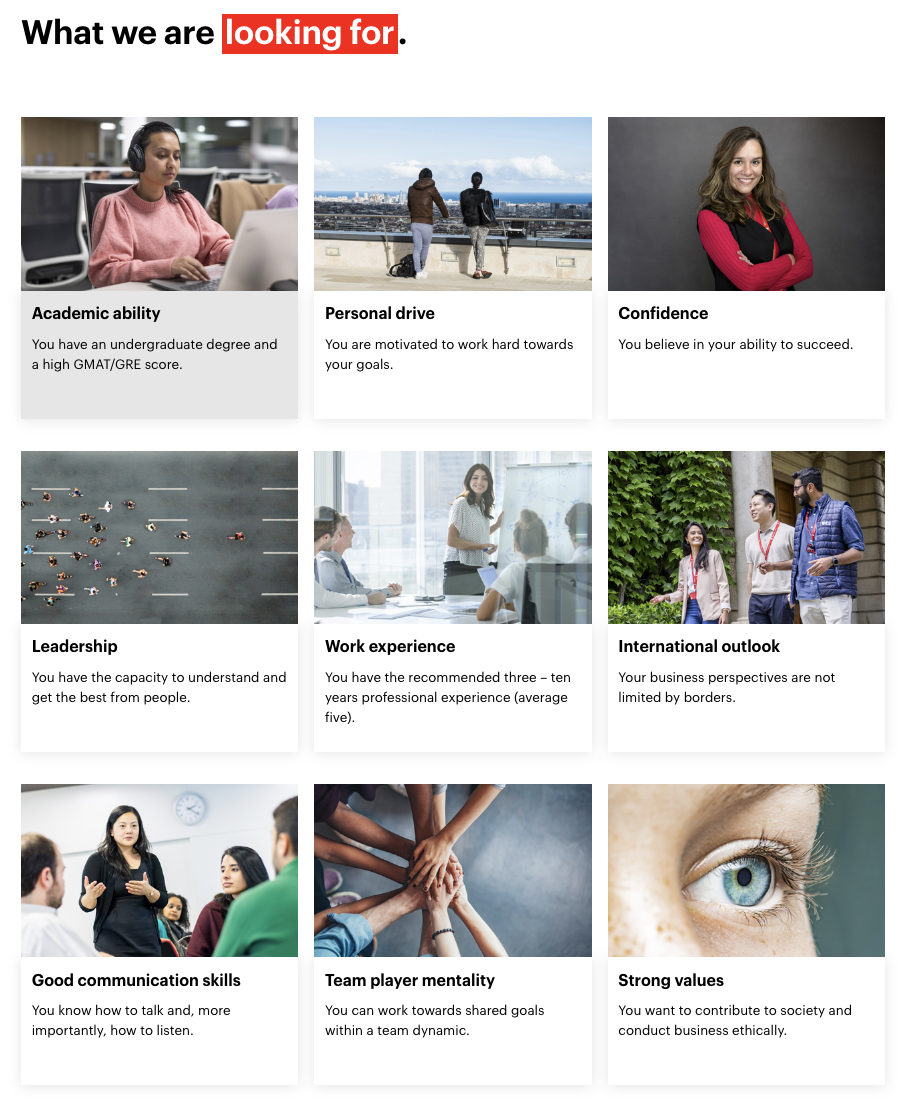The height and width of the screenshot is (1110, 902).
Task: Click the GMAT/GRE score description text
Action: pos(154,354)
